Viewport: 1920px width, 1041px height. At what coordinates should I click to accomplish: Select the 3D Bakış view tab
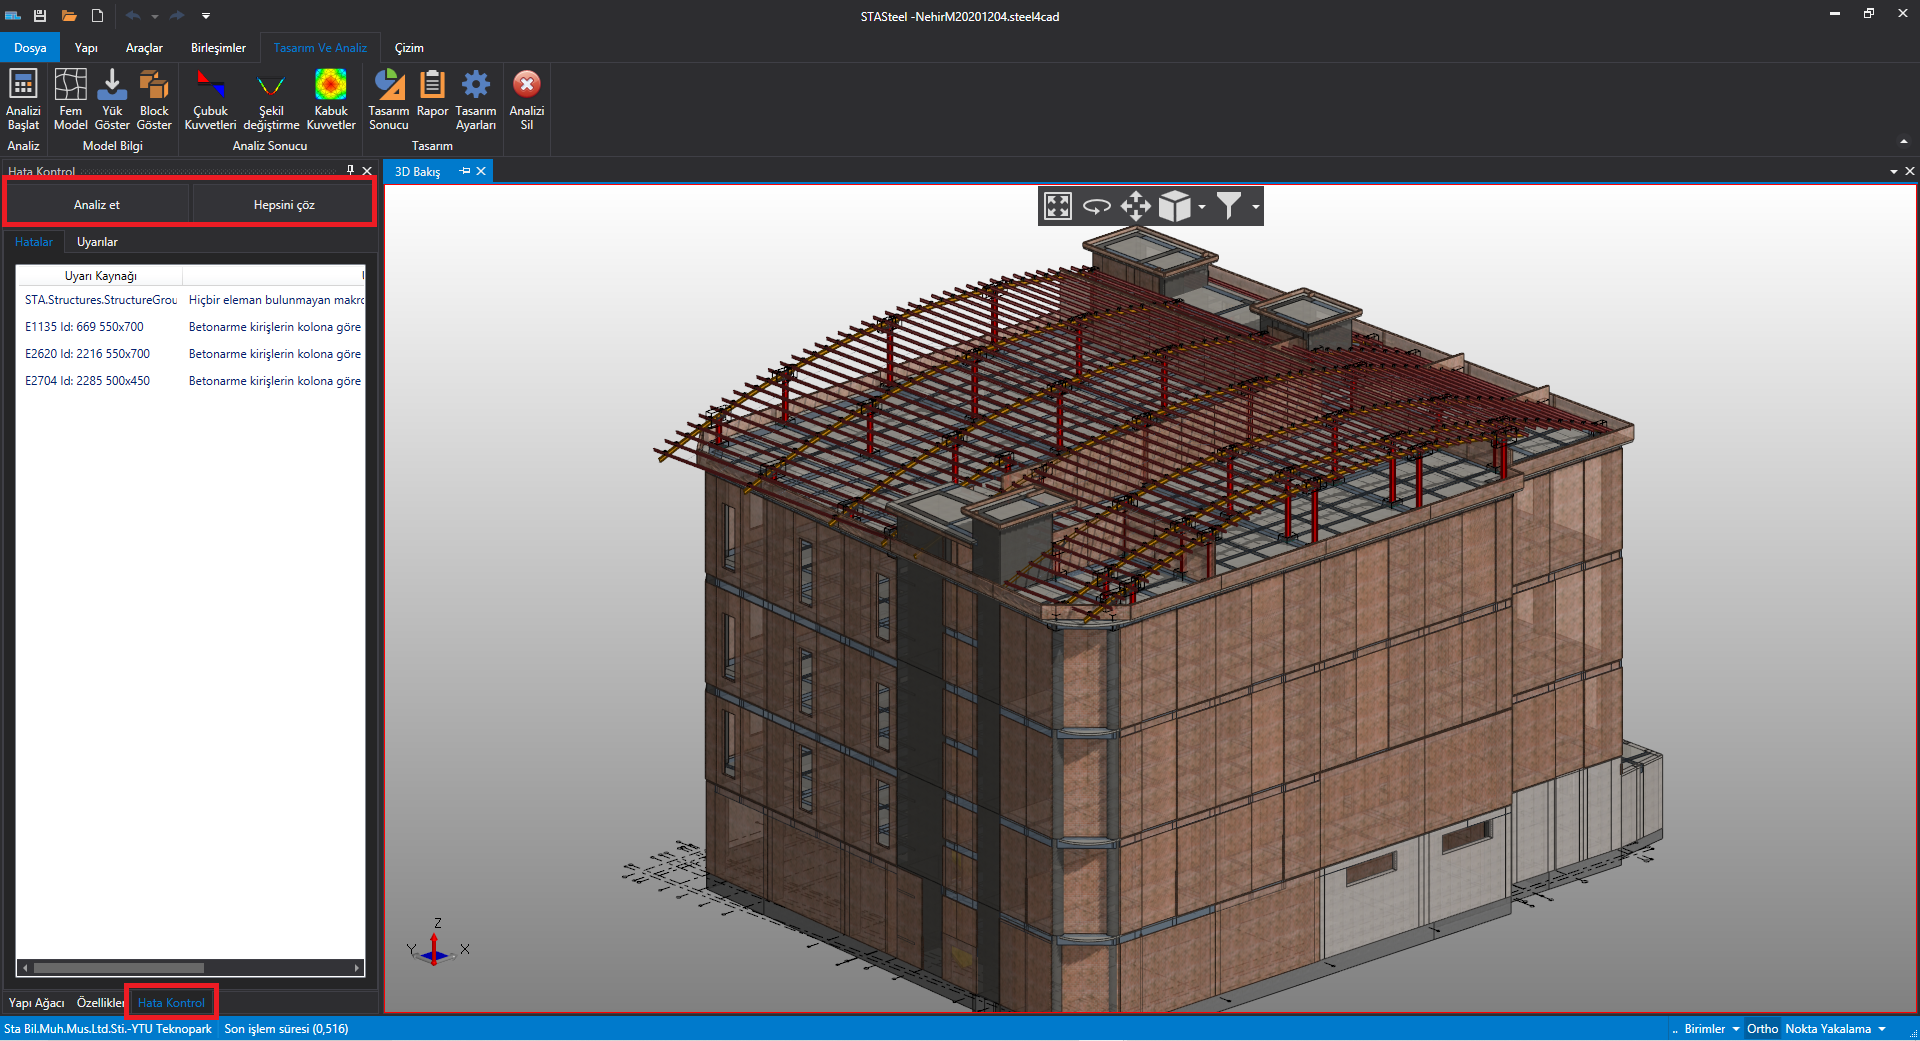click(417, 172)
